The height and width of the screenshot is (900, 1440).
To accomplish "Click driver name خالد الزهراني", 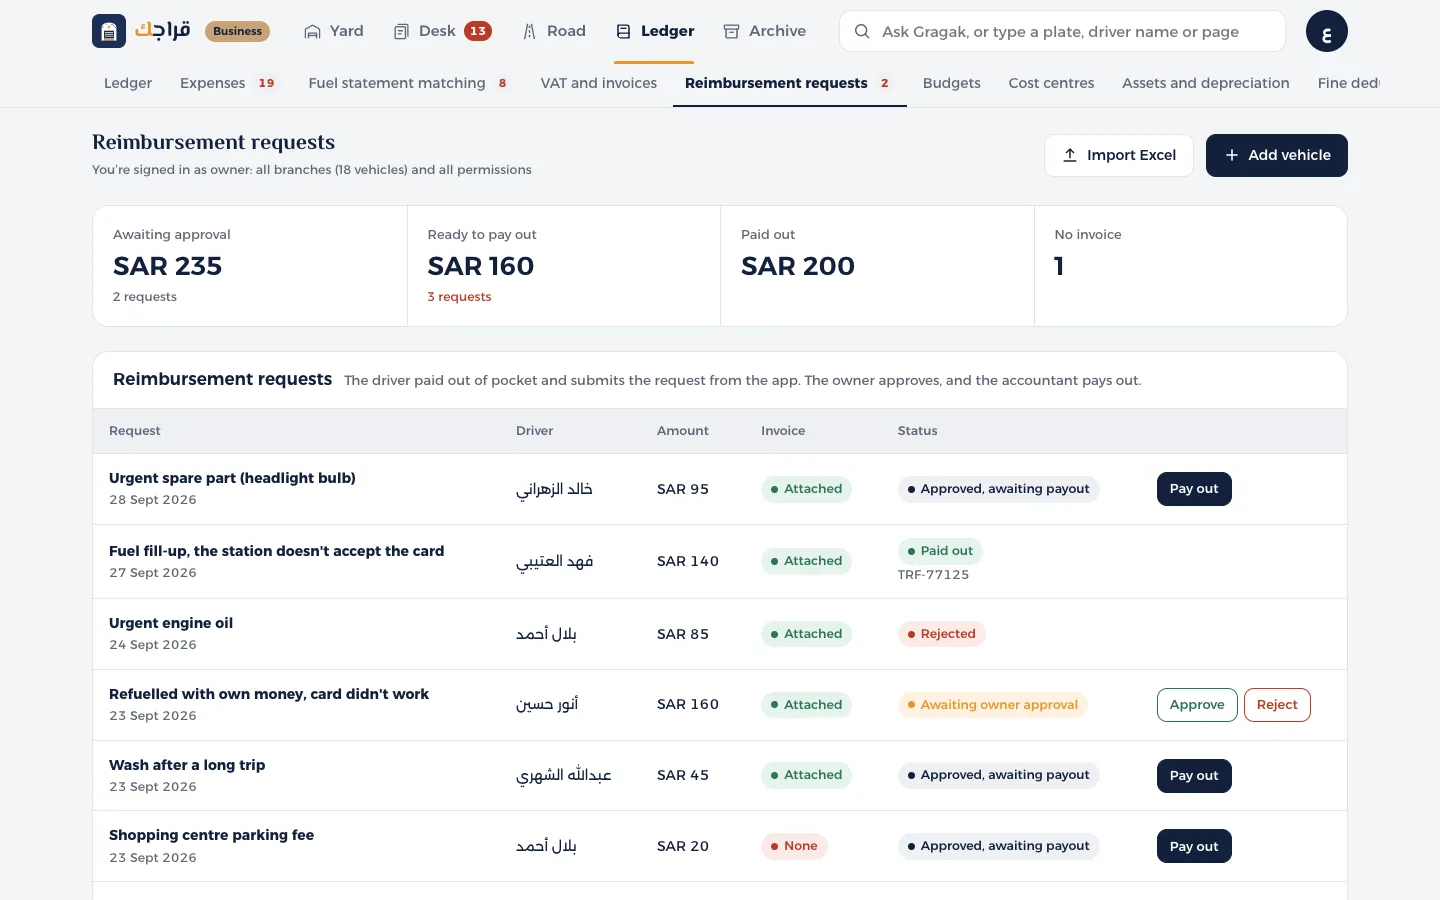I will point(554,489).
